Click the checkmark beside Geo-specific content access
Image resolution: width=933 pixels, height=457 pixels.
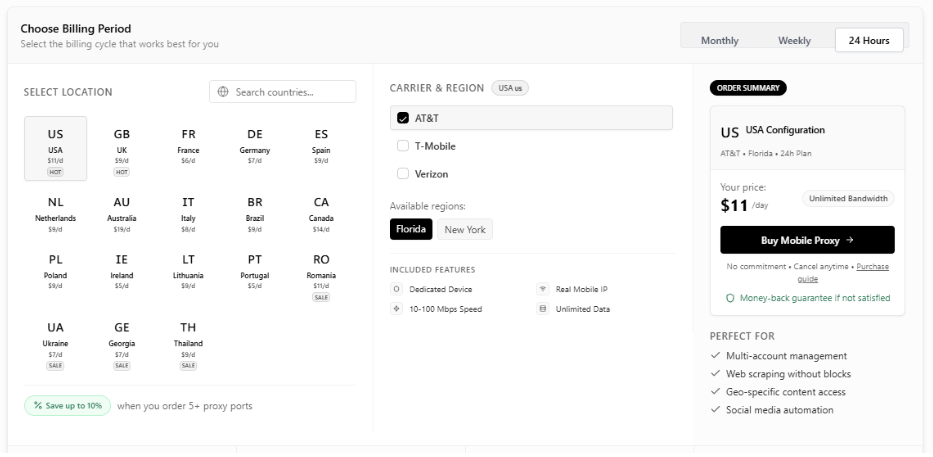(716, 391)
